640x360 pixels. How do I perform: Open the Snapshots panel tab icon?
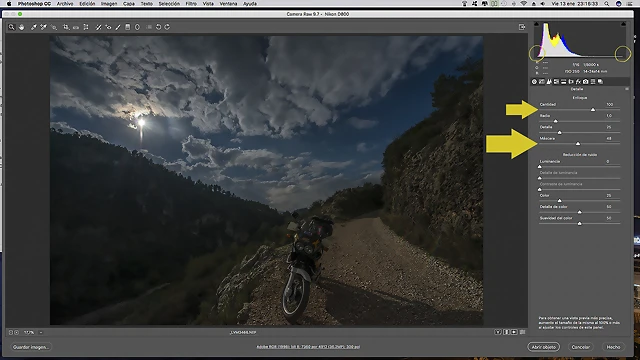tap(600, 82)
